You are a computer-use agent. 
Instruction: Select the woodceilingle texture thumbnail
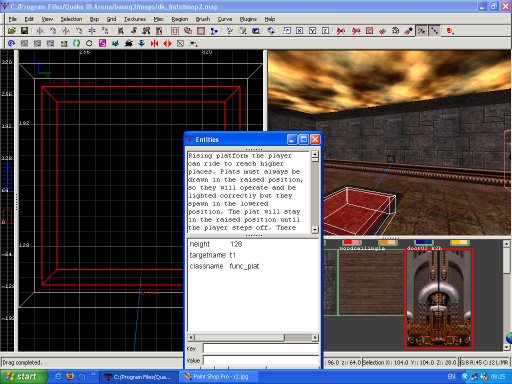click(371, 283)
